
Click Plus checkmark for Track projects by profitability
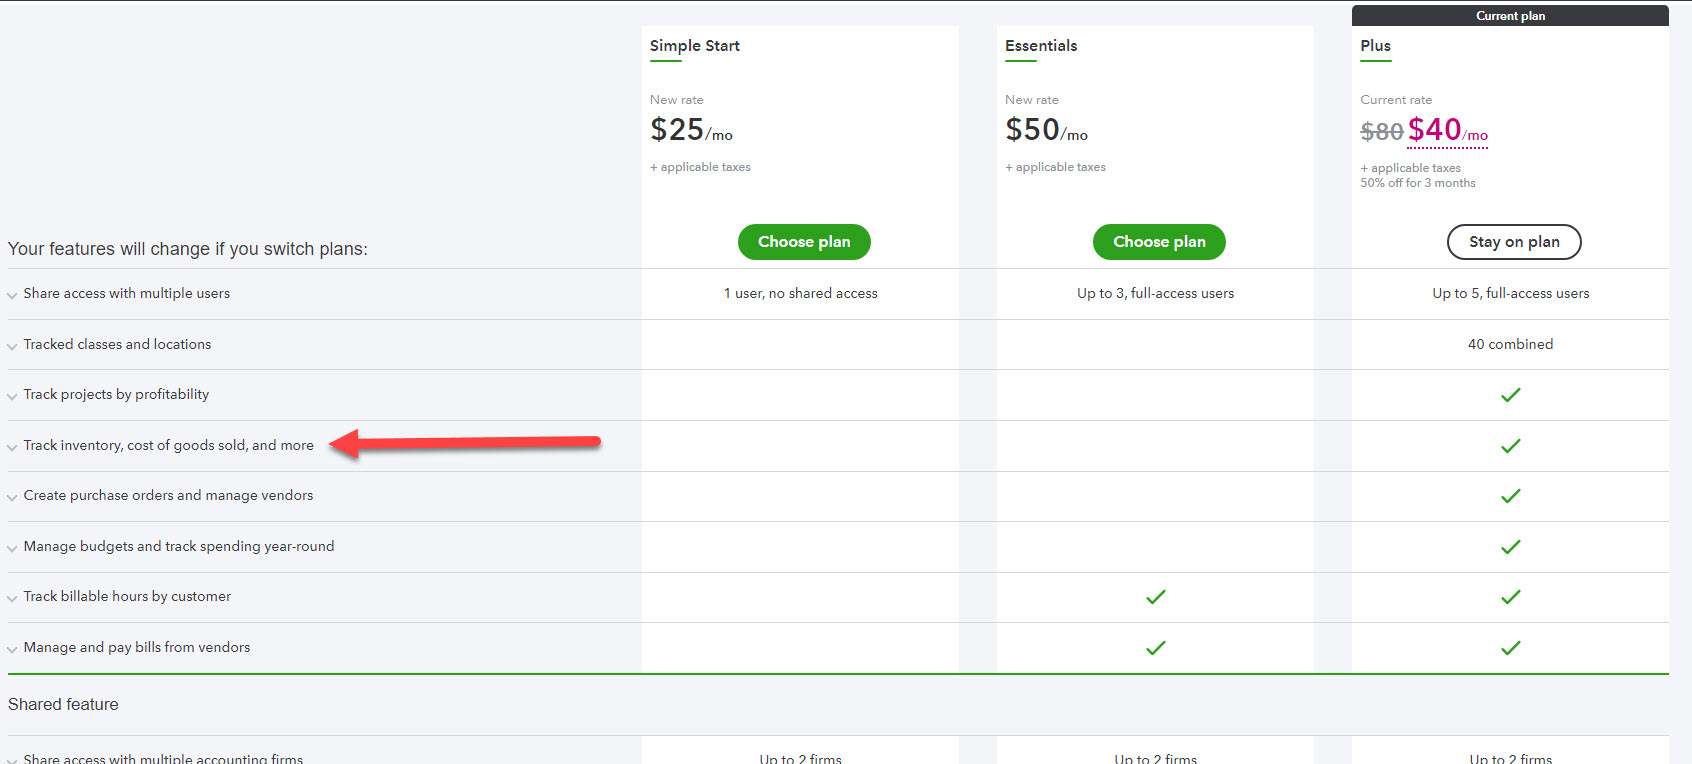click(x=1510, y=395)
